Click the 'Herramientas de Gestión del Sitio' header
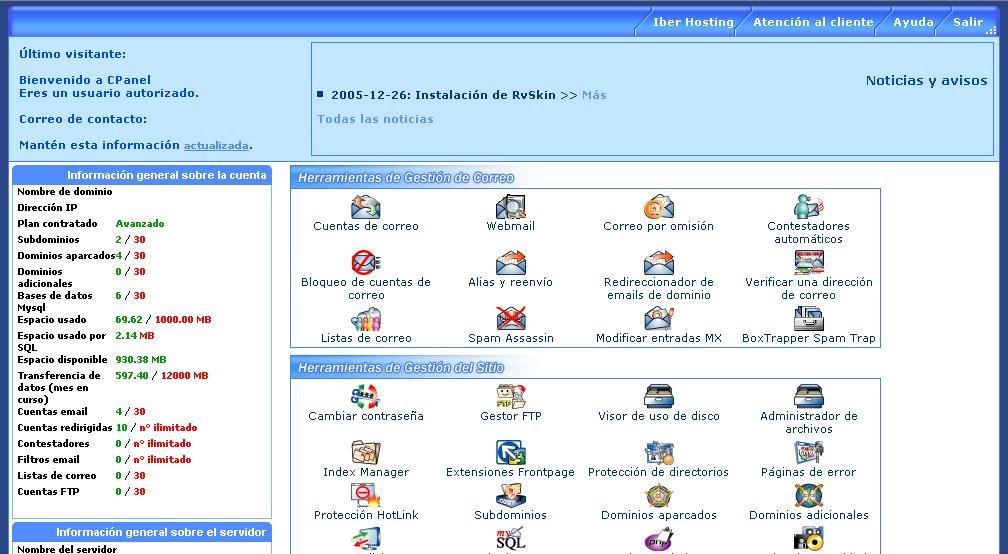Screen dimensions: 1008x554 click(x=400, y=368)
